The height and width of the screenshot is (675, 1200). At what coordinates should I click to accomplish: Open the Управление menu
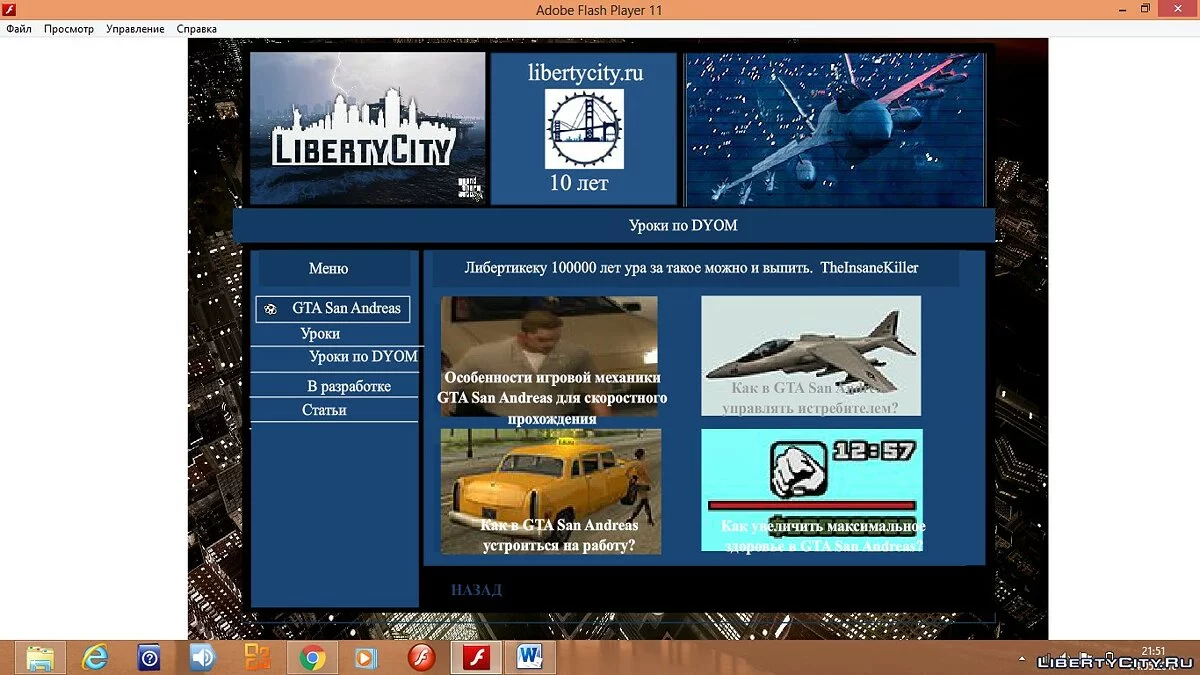[135, 29]
